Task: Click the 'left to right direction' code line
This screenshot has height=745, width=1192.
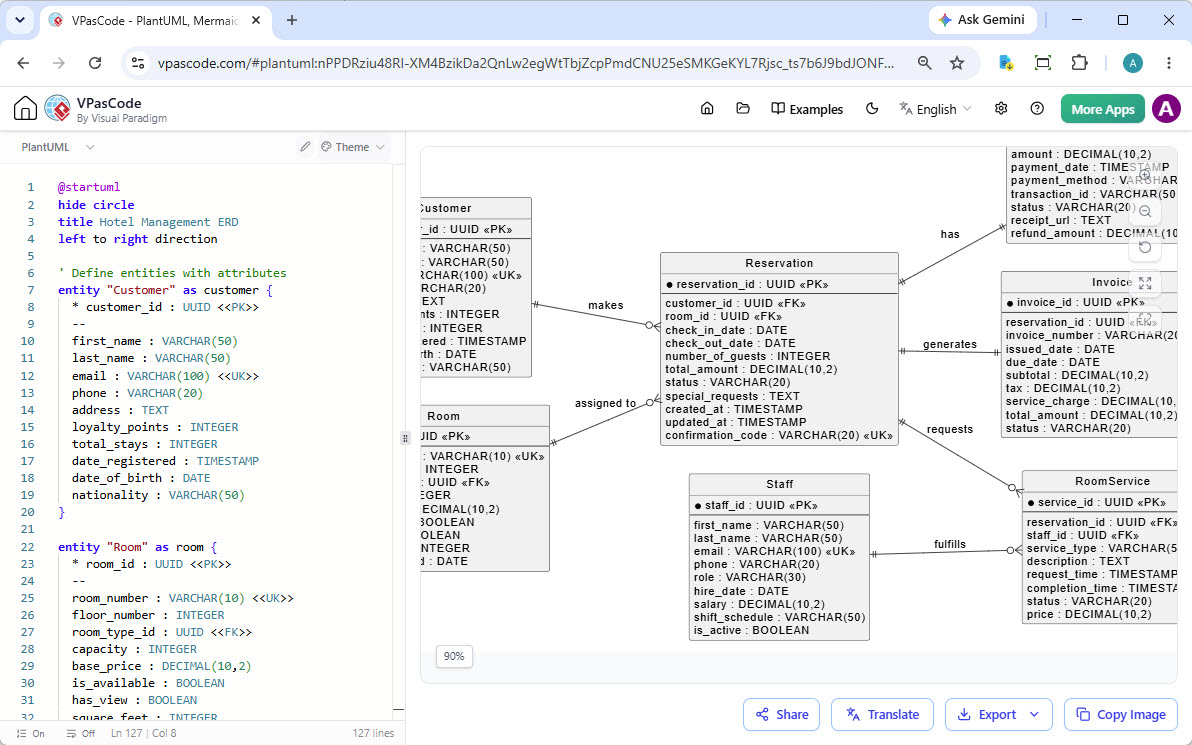Action: click(138, 239)
